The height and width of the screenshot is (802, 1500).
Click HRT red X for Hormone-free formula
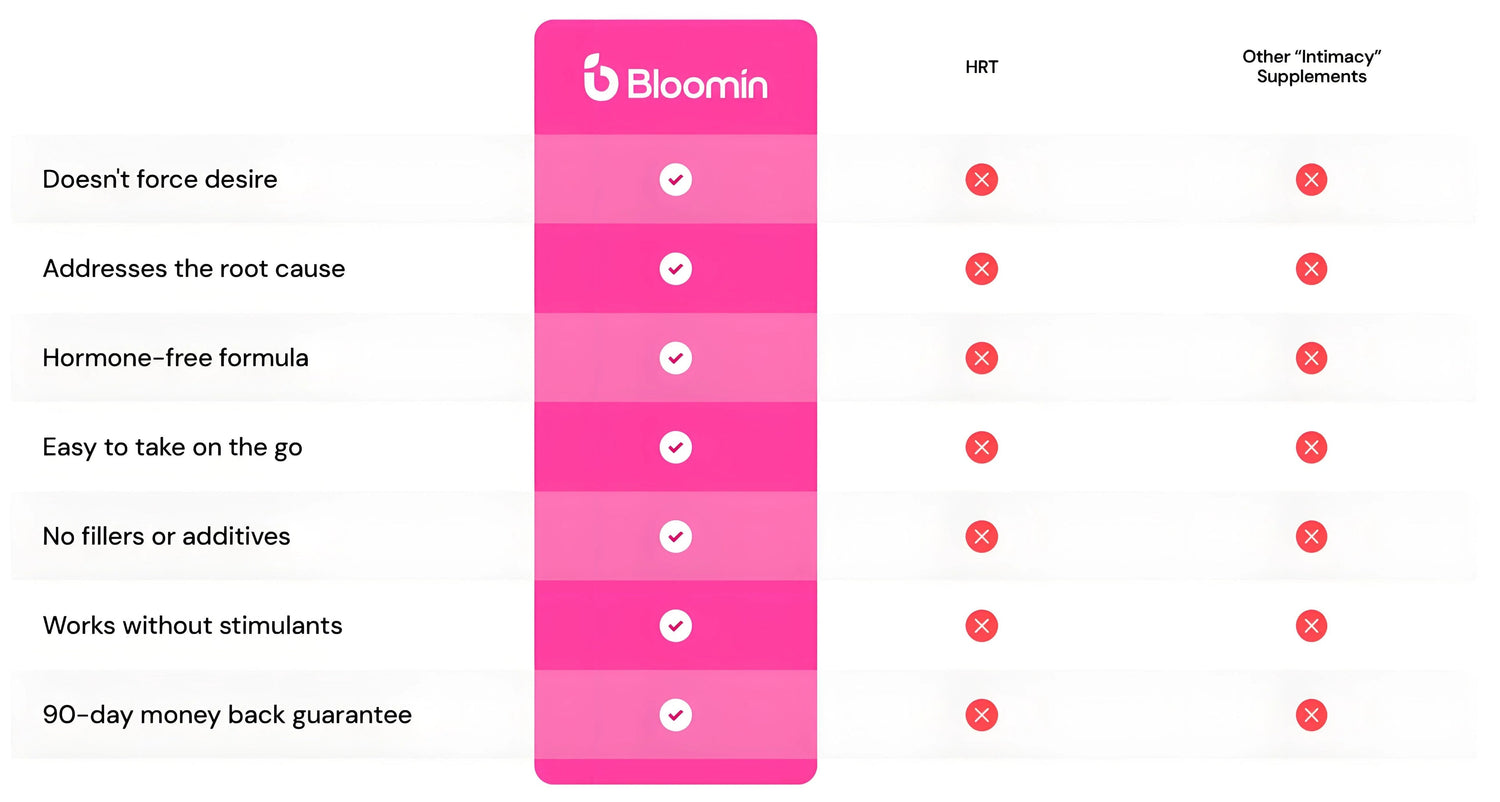[982, 358]
